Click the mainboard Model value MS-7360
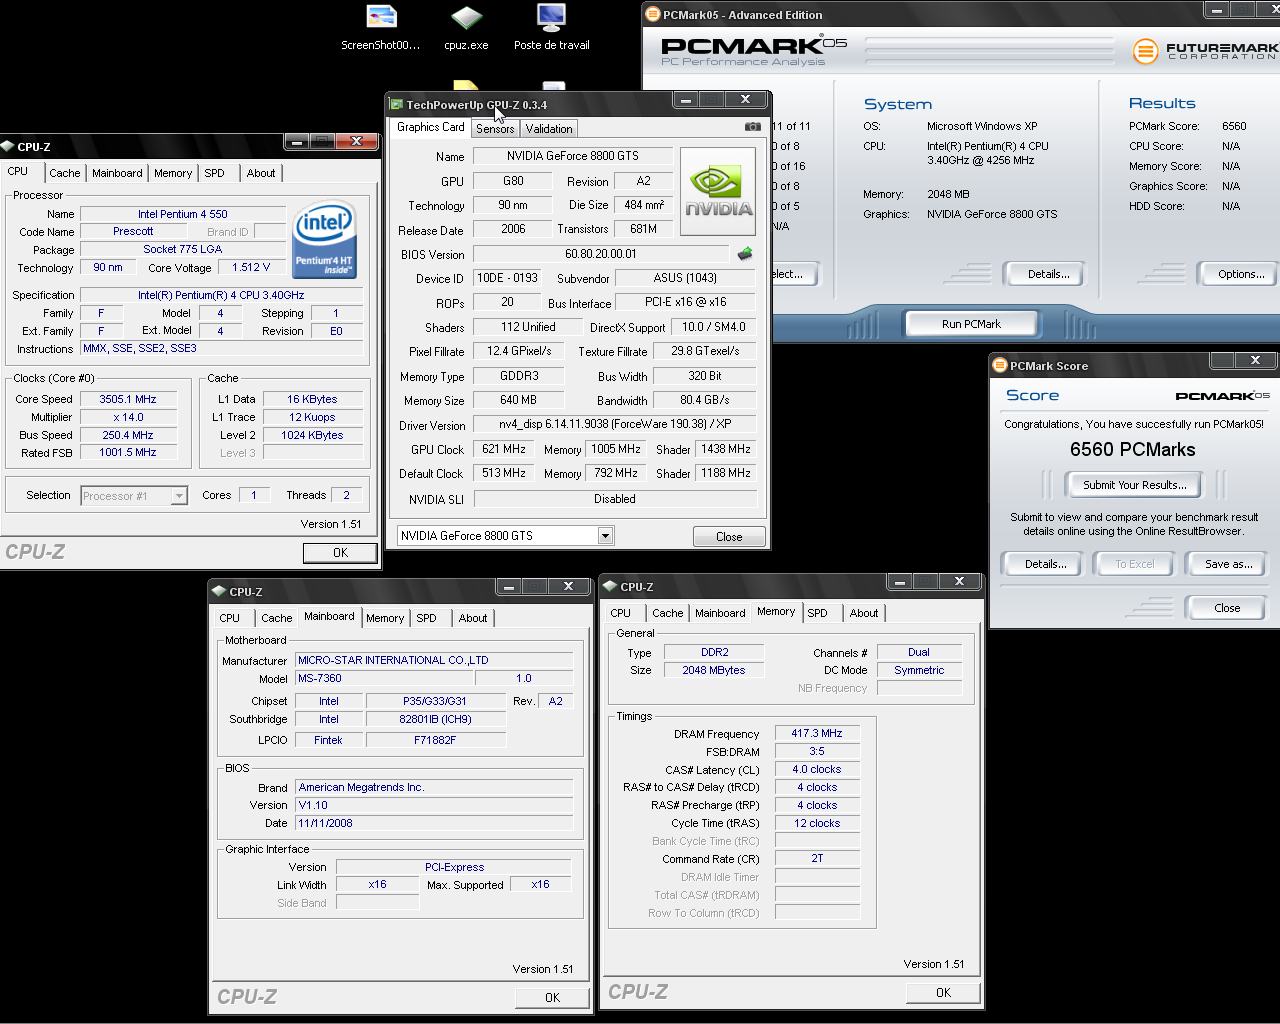The height and width of the screenshot is (1024, 1280). click(x=384, y=678)
